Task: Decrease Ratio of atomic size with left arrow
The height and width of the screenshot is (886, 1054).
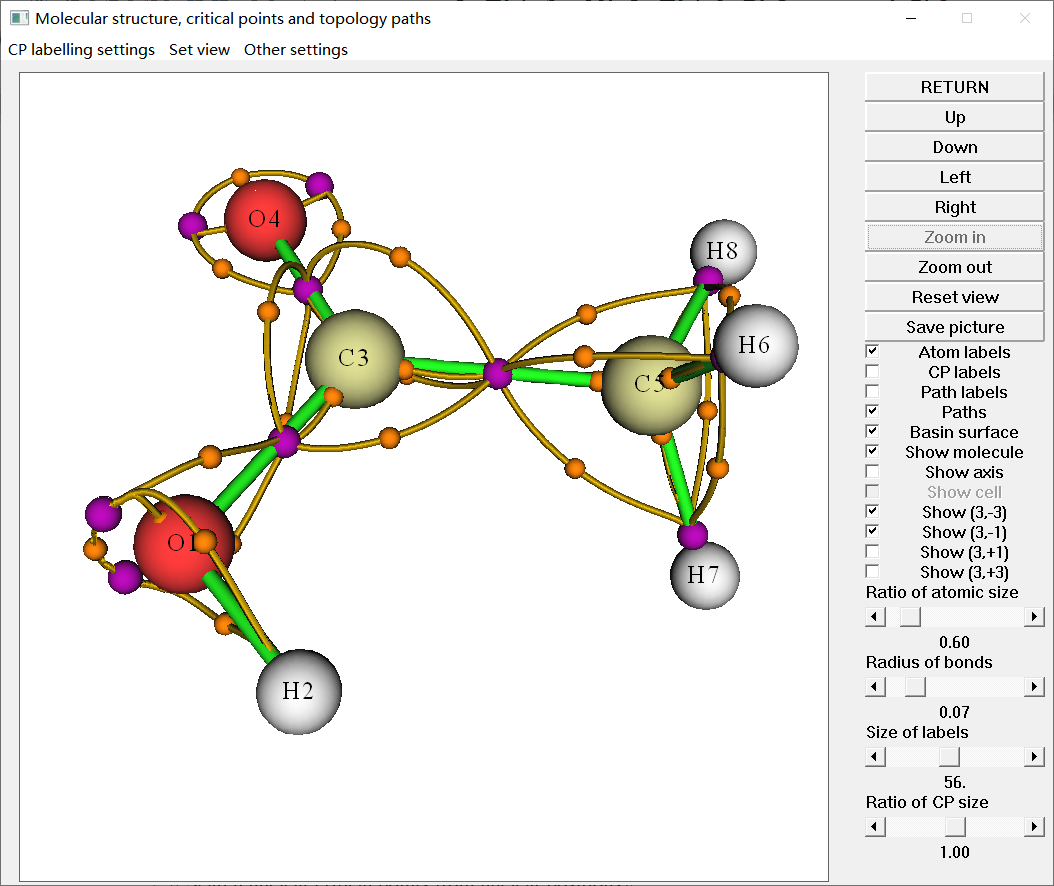Action: pos(875,616)
